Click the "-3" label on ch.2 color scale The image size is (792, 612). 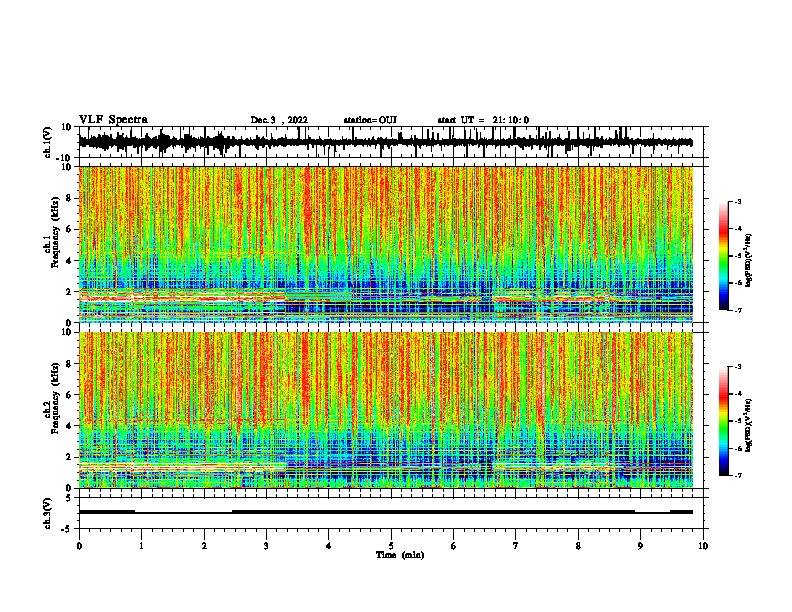click(738, 367)
